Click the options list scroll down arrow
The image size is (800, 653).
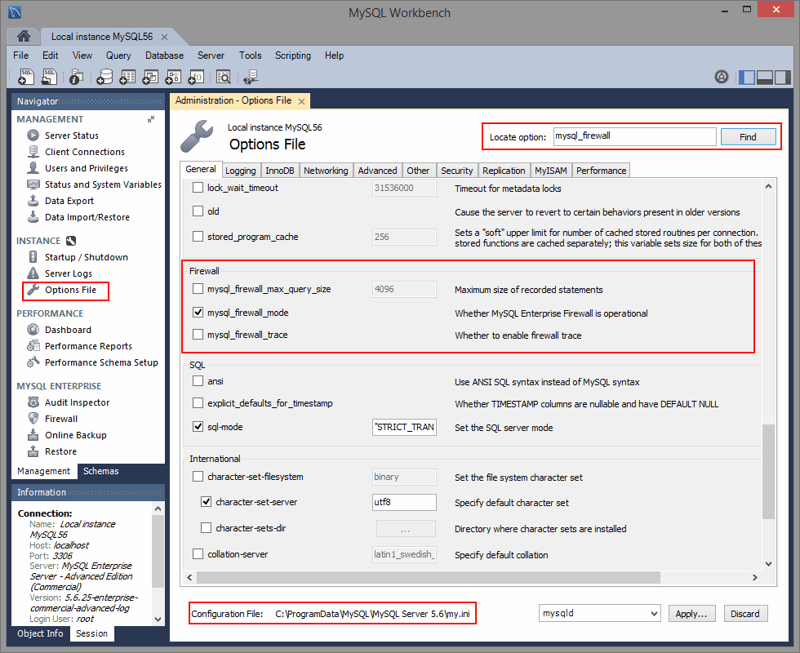click(x=769, y=564)
